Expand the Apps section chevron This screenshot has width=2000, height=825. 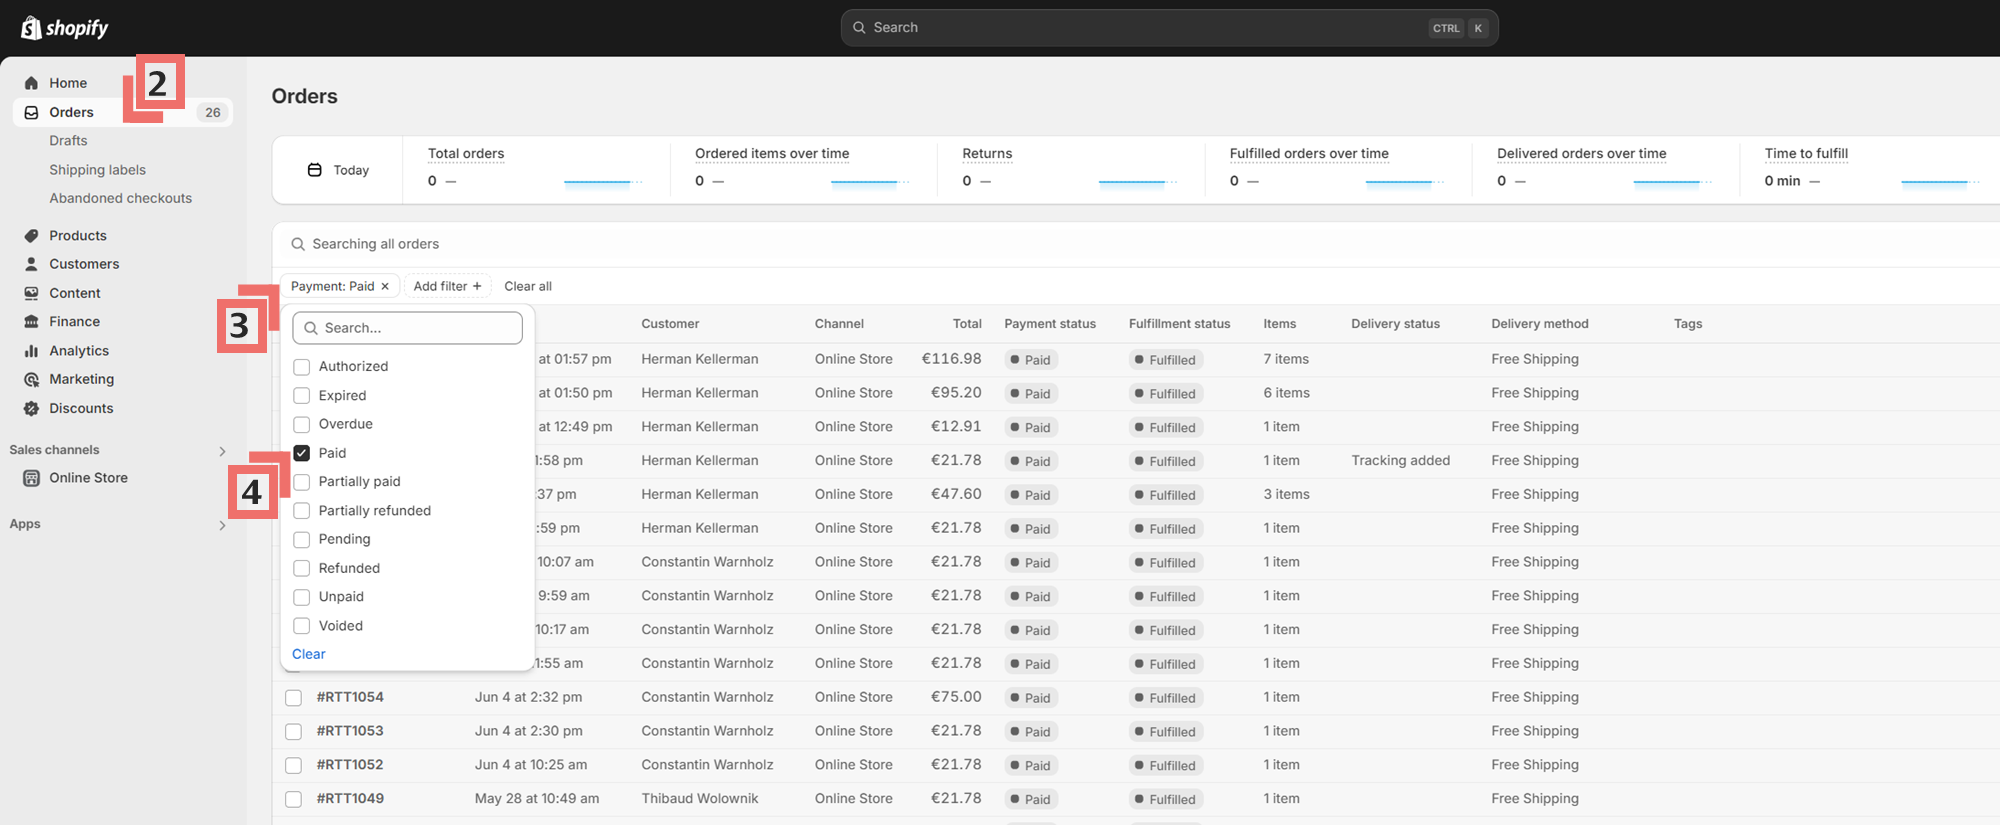(222, 525)
